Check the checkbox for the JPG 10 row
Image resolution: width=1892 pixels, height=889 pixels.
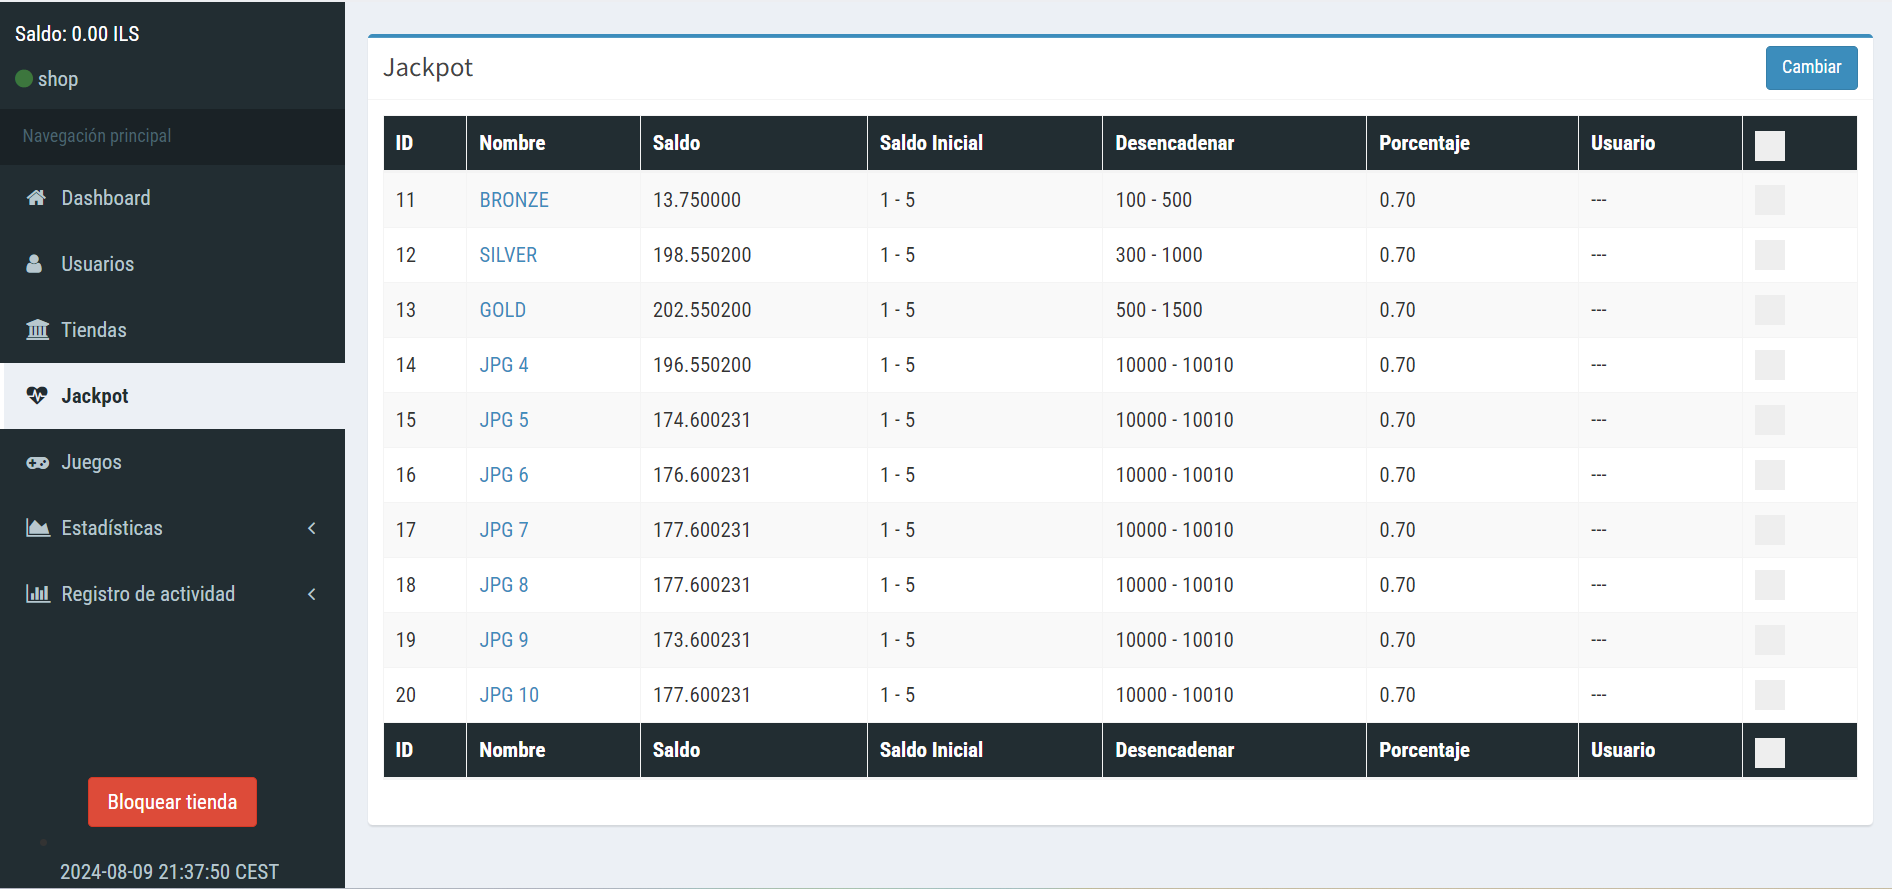pos(1770,695)
